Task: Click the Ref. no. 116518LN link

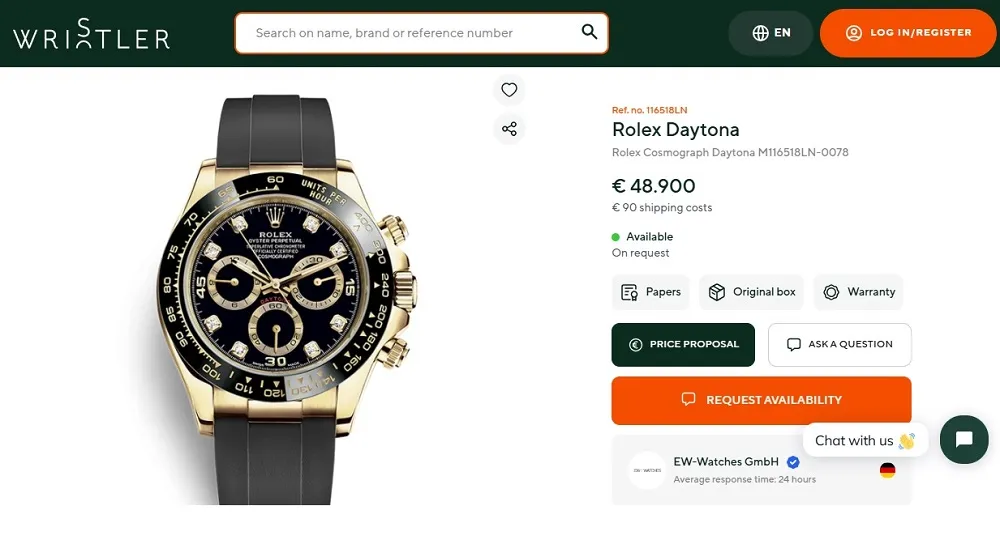Action: point(649,110)
